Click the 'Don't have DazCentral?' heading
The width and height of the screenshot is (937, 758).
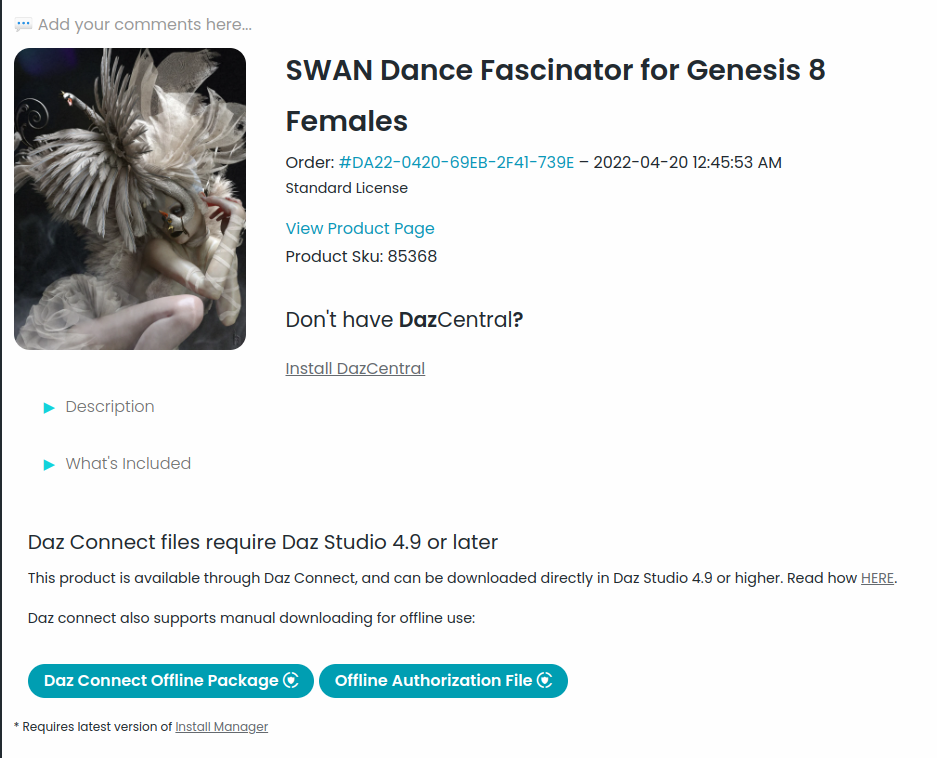click(x=405, y=320)
